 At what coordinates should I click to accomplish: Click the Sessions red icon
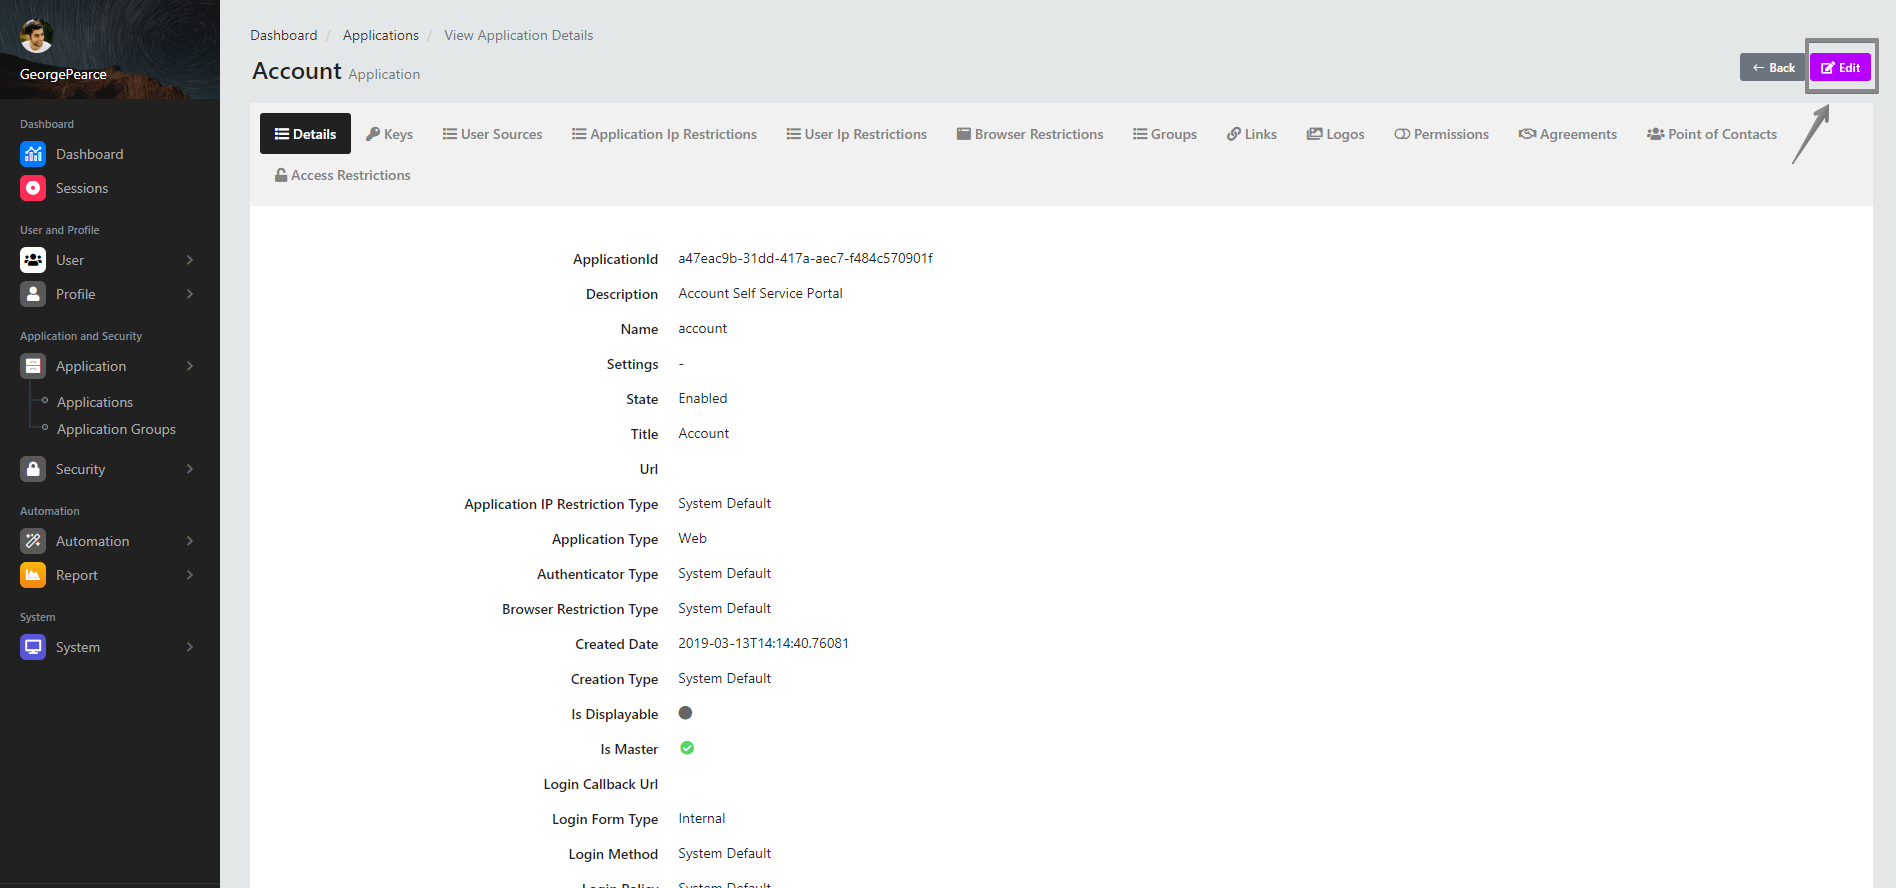tap(33, 188)
